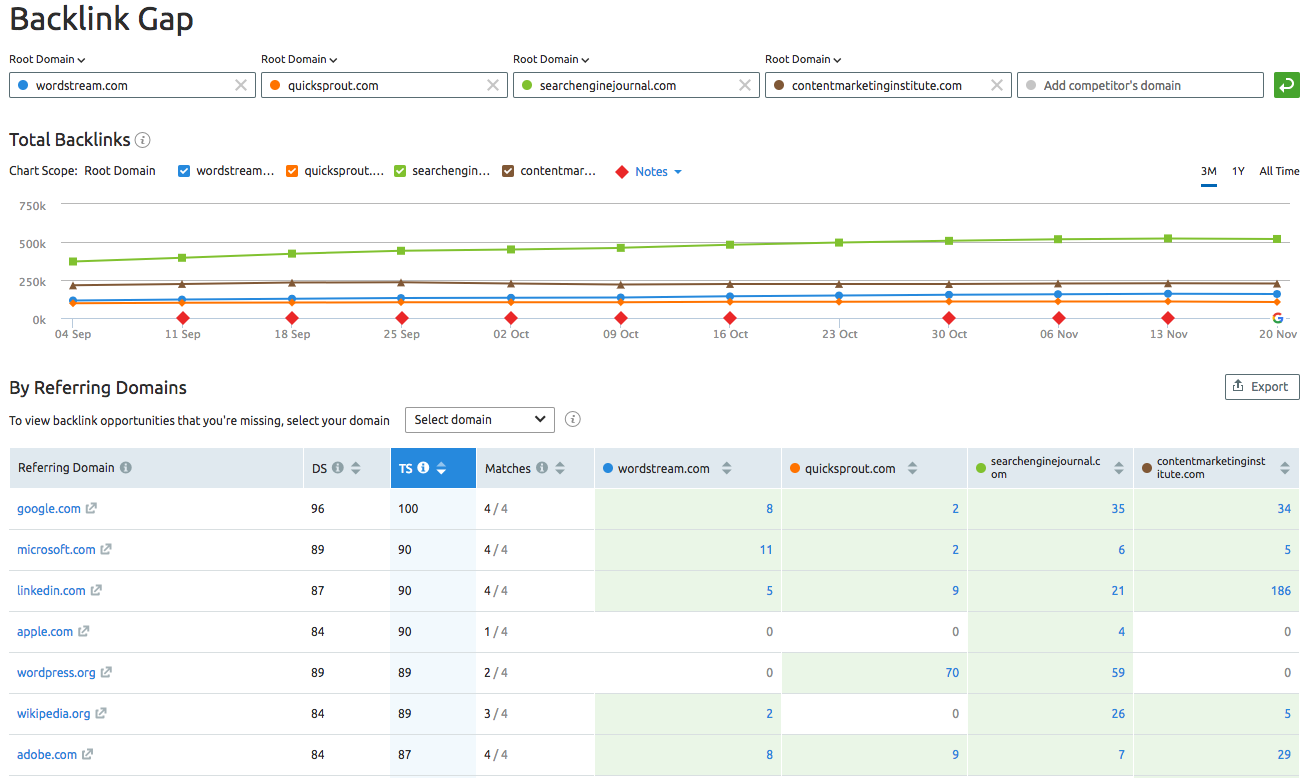
Task: Uncheck the wordstream chart series checkbox
Action: (184, 171)
